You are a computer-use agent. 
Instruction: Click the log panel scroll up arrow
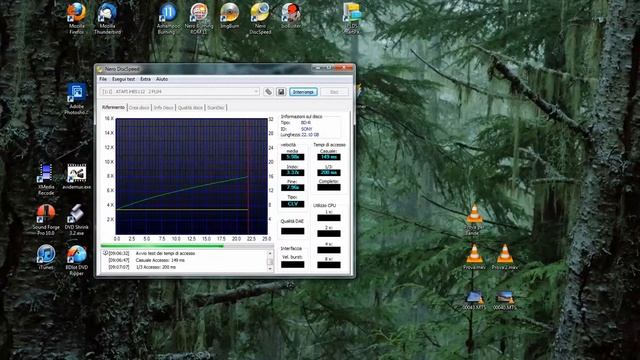point(270,253)
